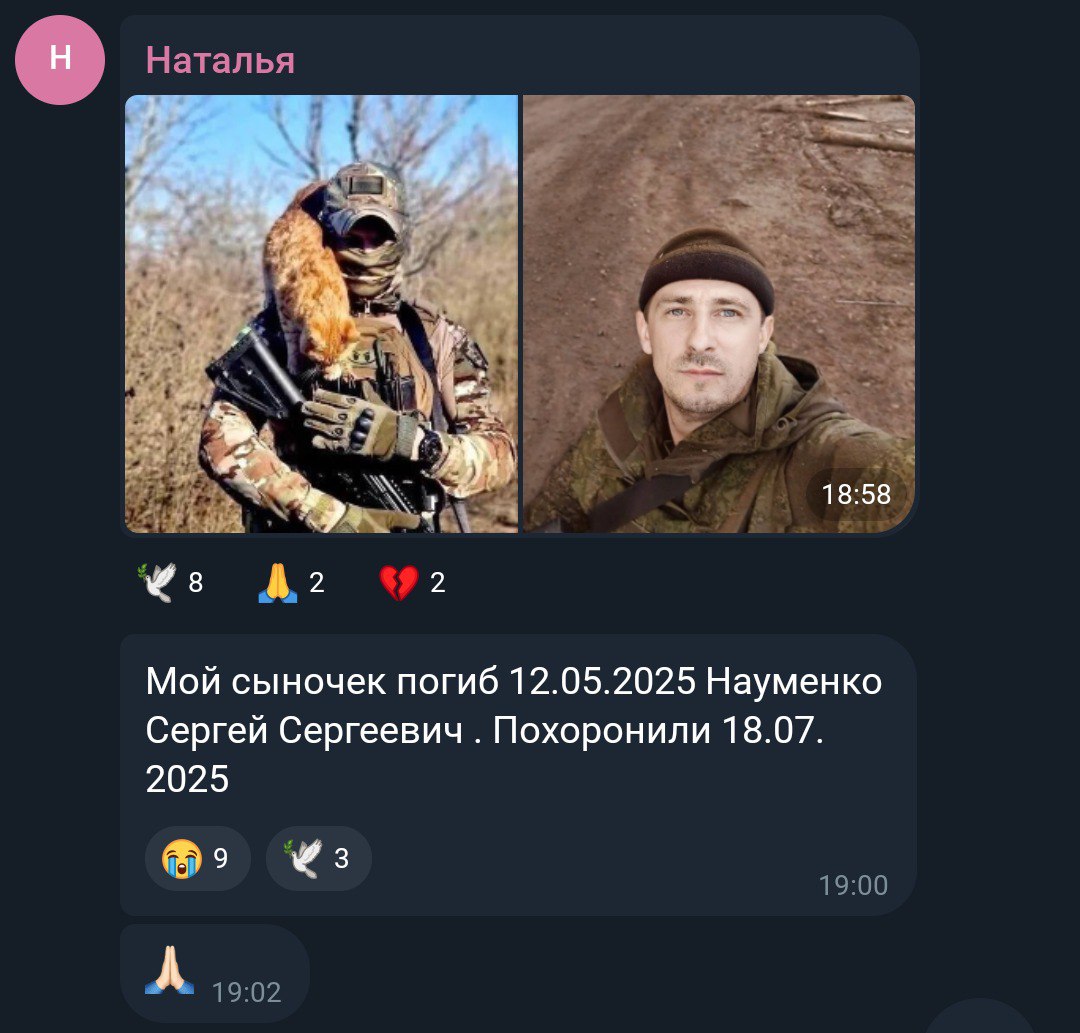Image resolution: width=1080 pixels, height=1033 pixels.
Task: Click the 19:02 timestamp beside emoji
Action: pos(247,992)
